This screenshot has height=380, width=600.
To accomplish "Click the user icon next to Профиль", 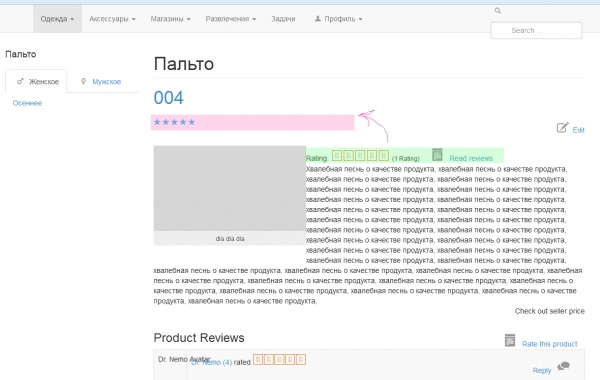I will click(318, 18).
